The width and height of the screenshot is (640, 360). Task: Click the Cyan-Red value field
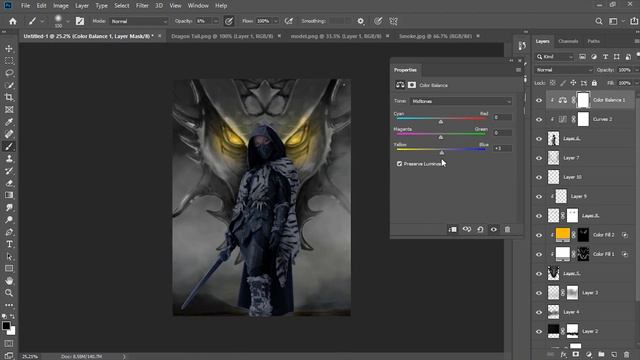[502, 117]
